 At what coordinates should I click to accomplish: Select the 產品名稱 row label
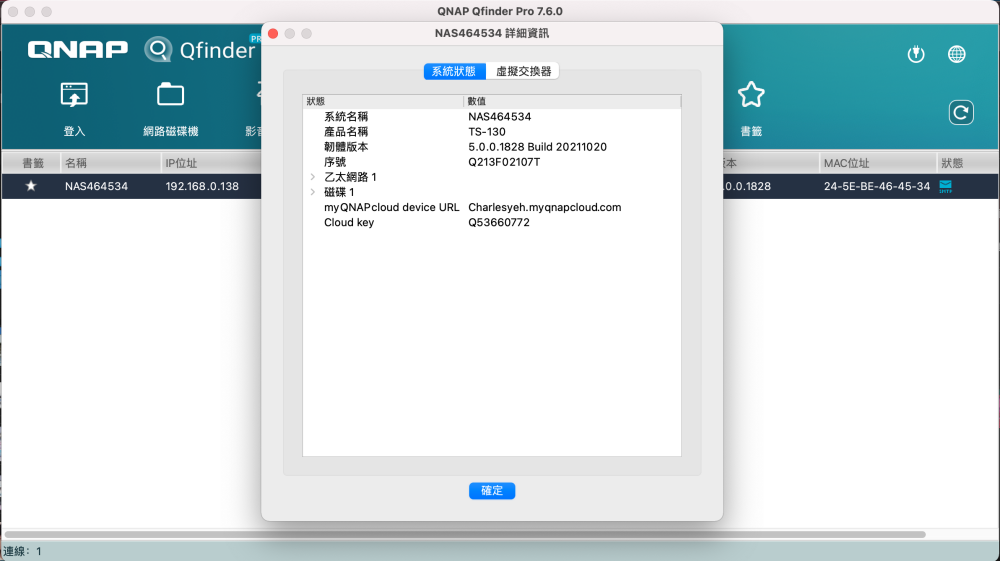tap(346, 132)
